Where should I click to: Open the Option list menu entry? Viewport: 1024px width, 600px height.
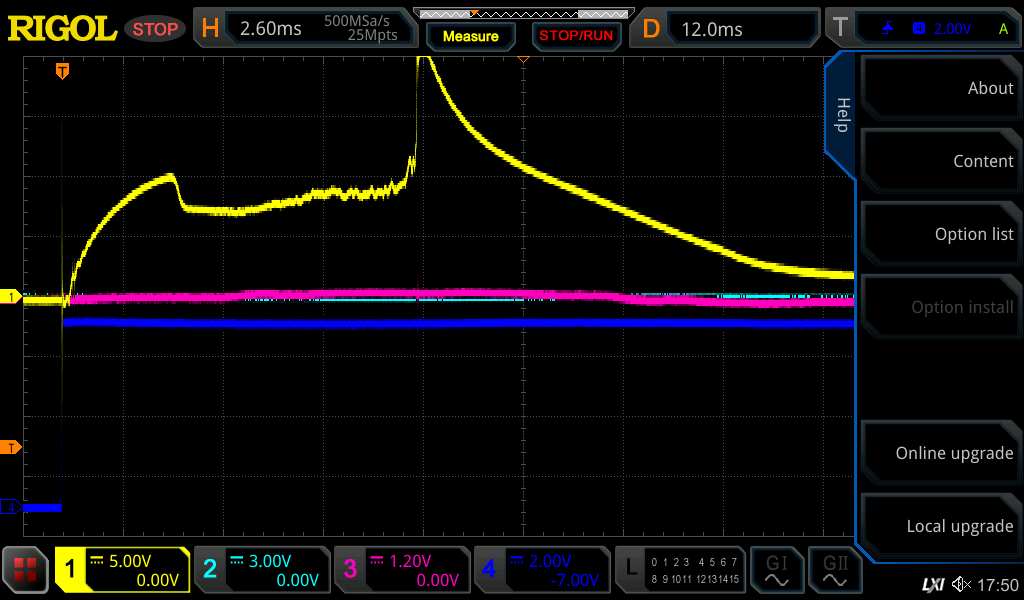point(940,234)
